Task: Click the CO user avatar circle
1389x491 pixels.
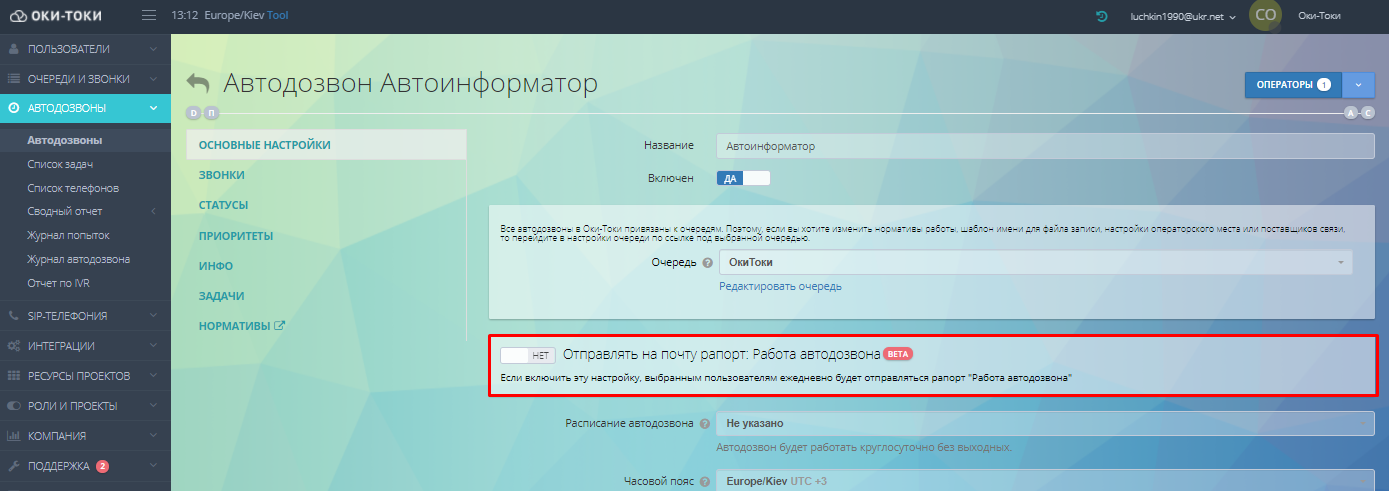Action: (1265, 16)
